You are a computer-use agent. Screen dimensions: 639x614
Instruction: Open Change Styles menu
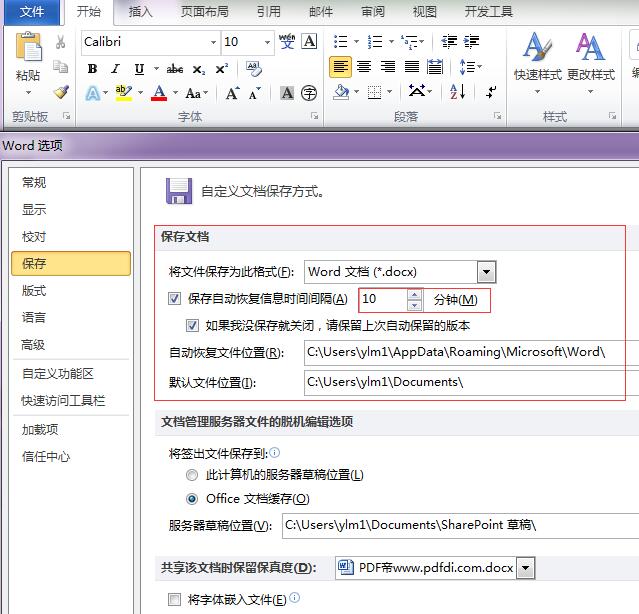(591, 63)
